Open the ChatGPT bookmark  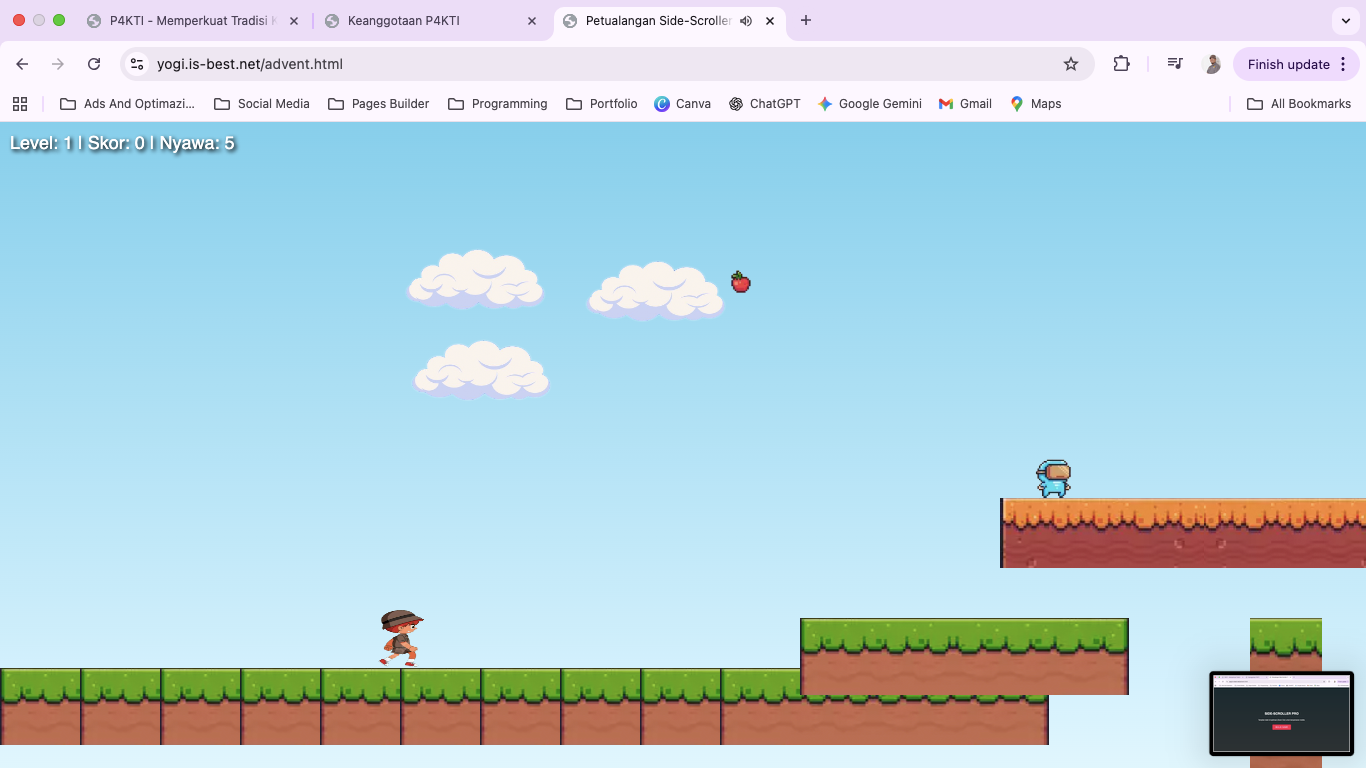pyautogui.click(x=764, y=103)
